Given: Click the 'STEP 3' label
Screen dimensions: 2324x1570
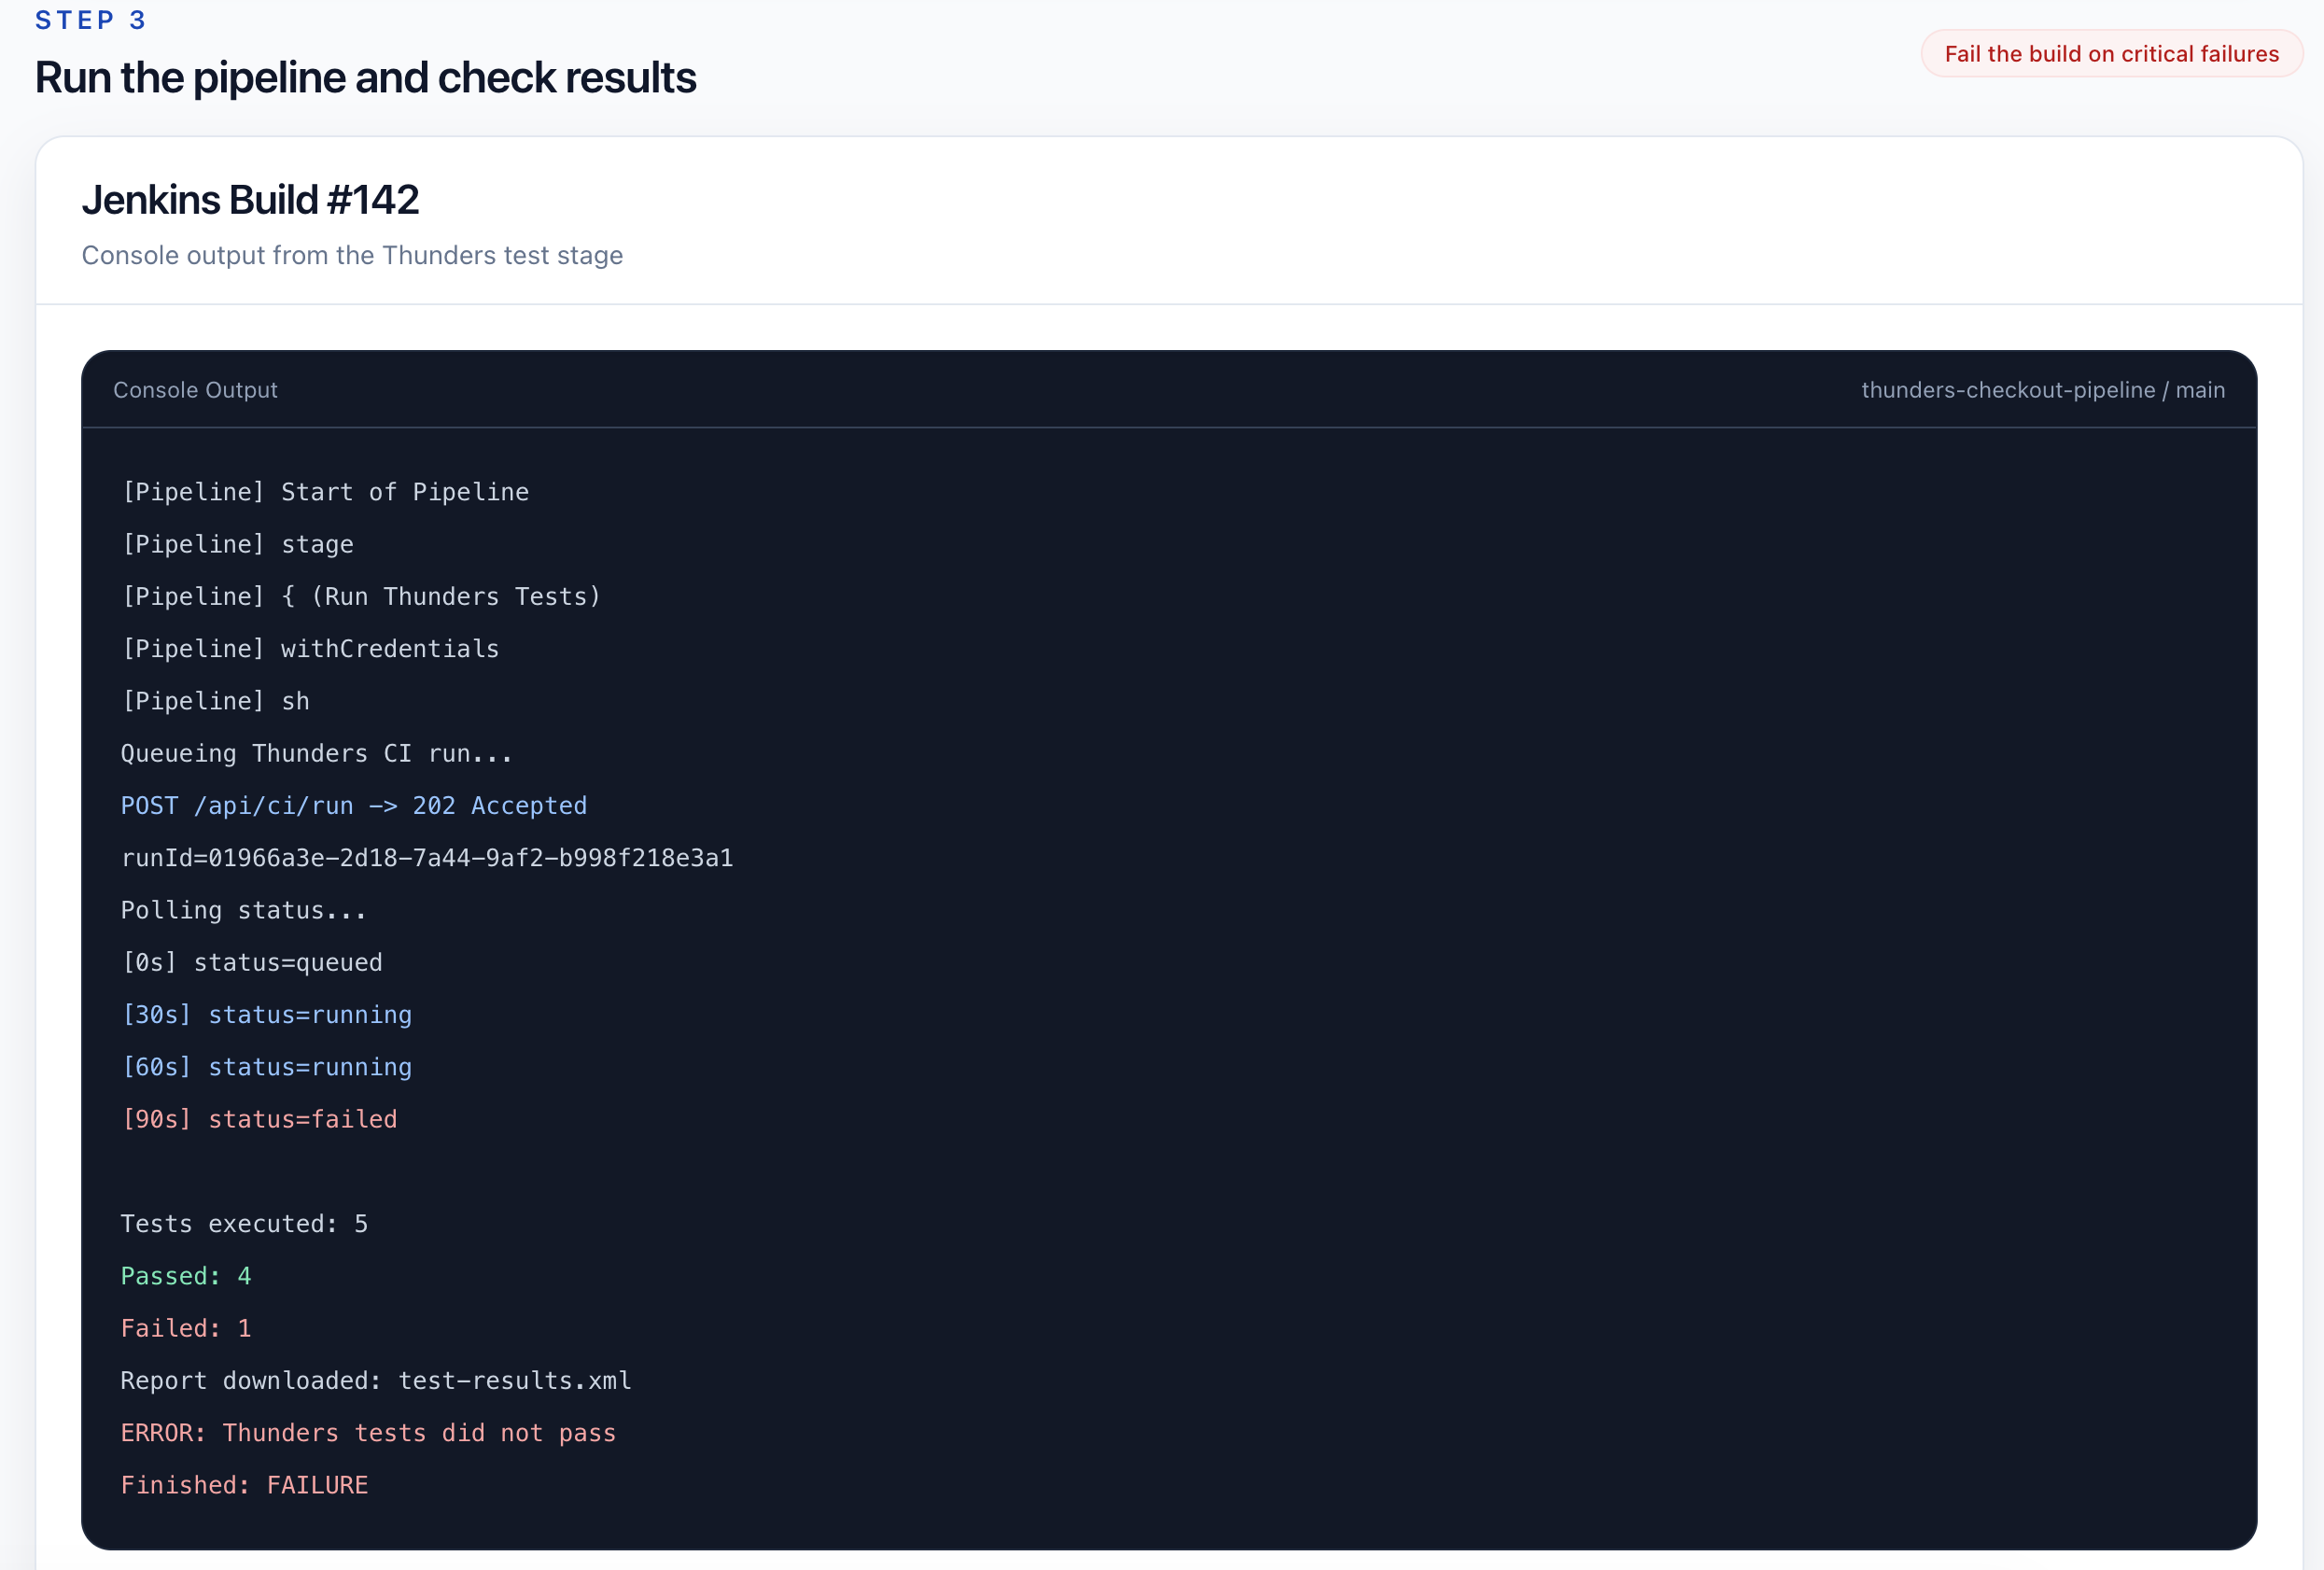Looking at the screenshot, I should click(x=91, y=20).
